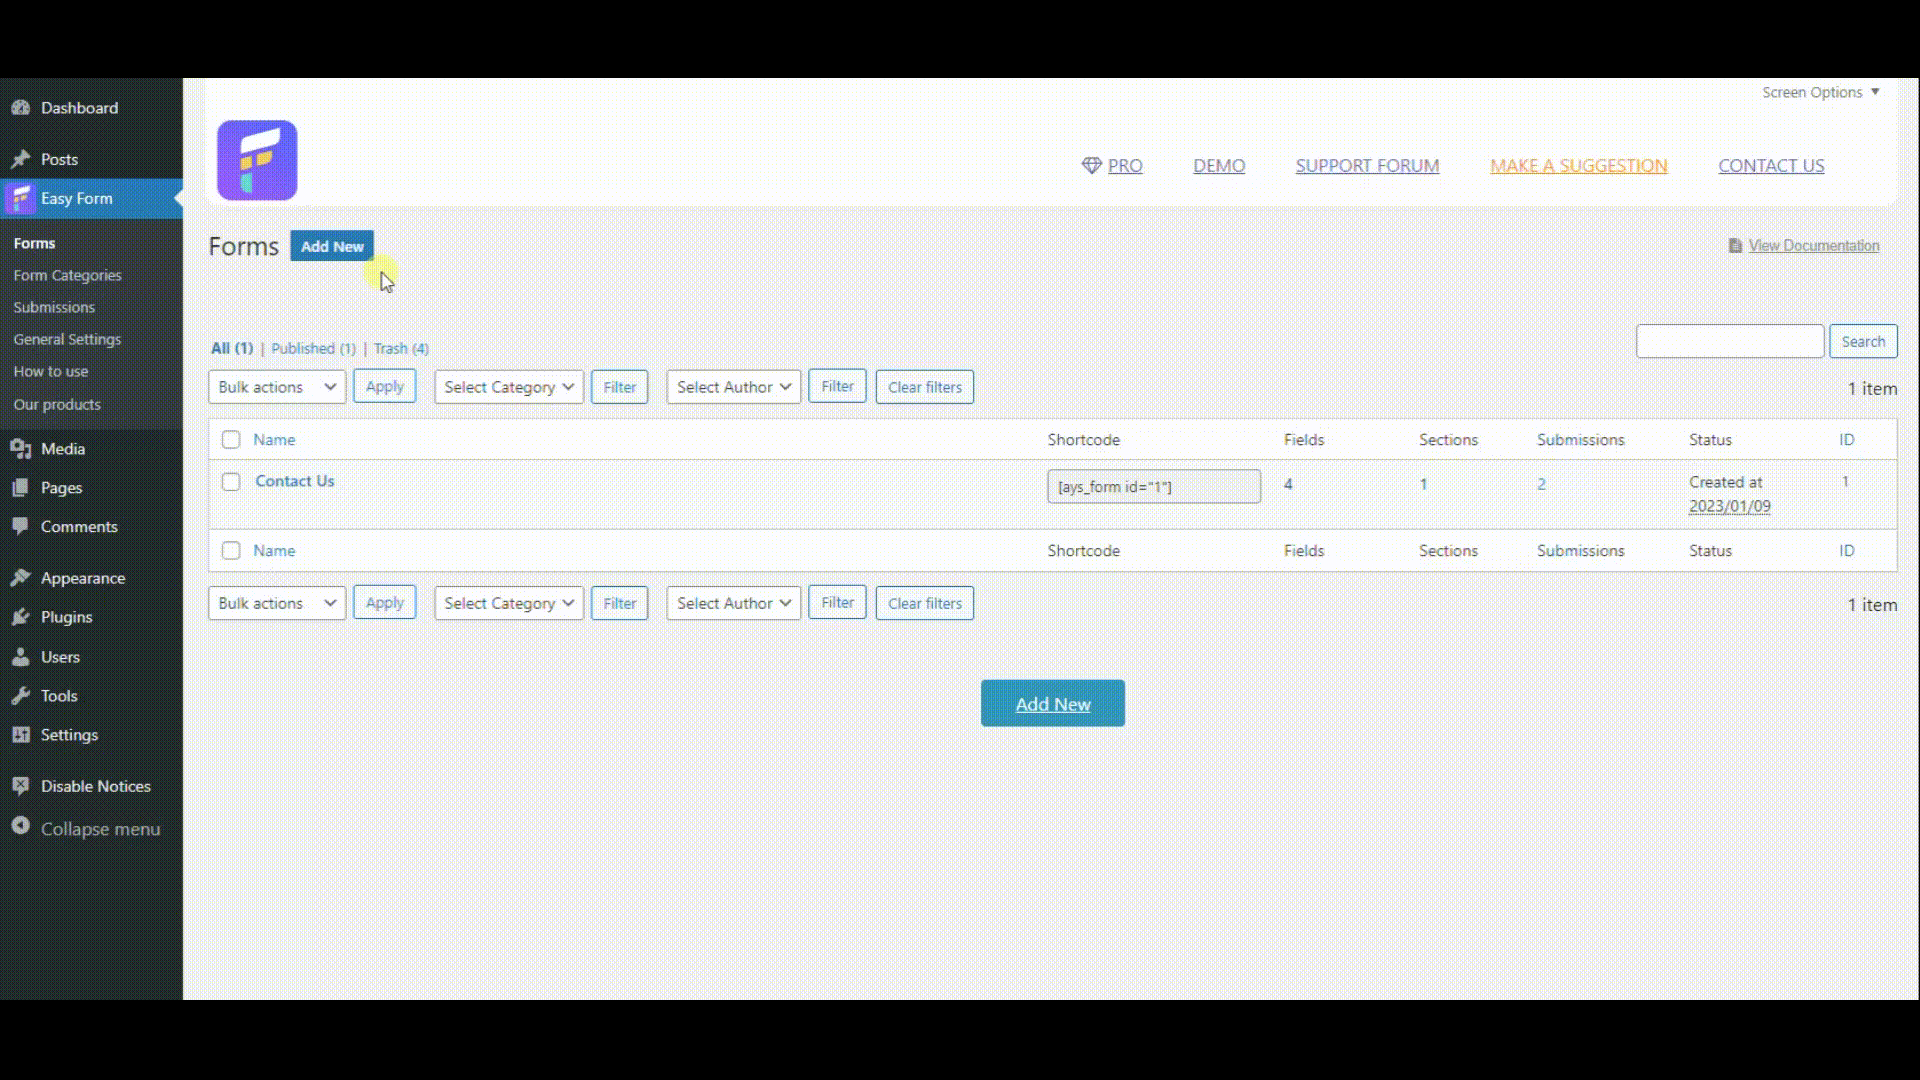Open the View Documentation link
This screenshot has width=1920, height=1080.
click(x=1813, y=246)
